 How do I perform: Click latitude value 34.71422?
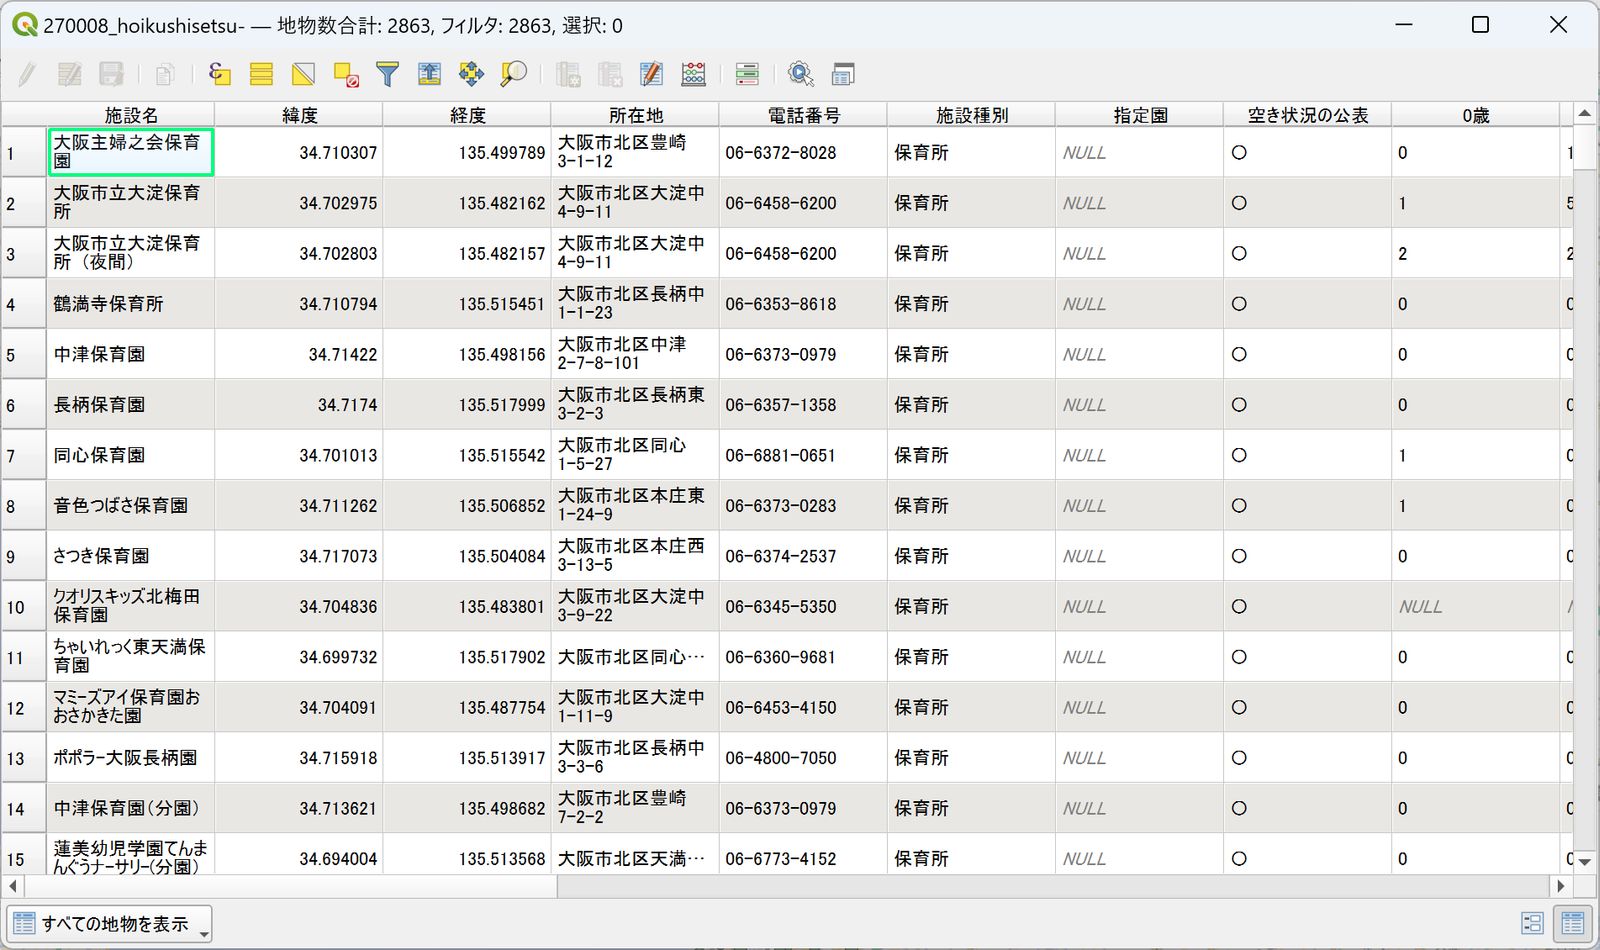pos(299,354)
